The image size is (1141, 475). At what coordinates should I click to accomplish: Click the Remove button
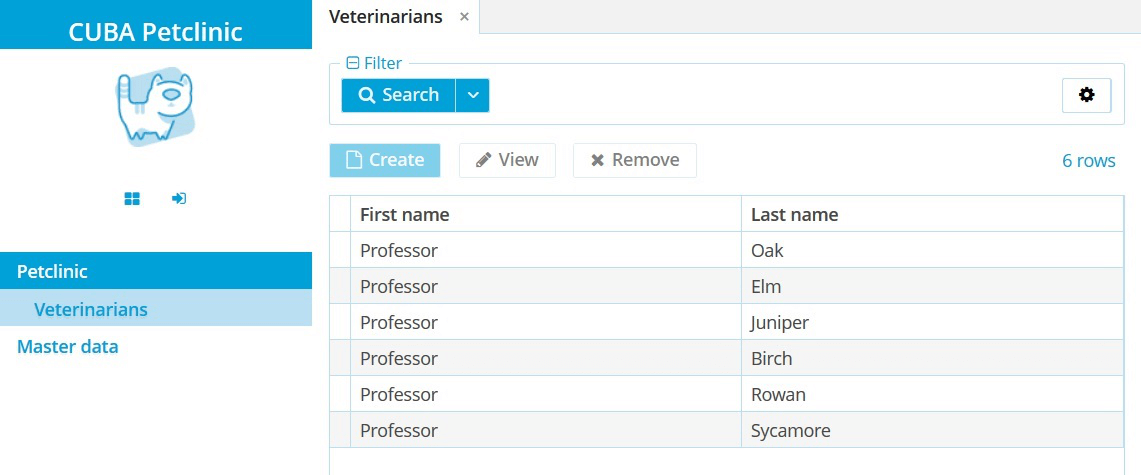tap(634, 160)
